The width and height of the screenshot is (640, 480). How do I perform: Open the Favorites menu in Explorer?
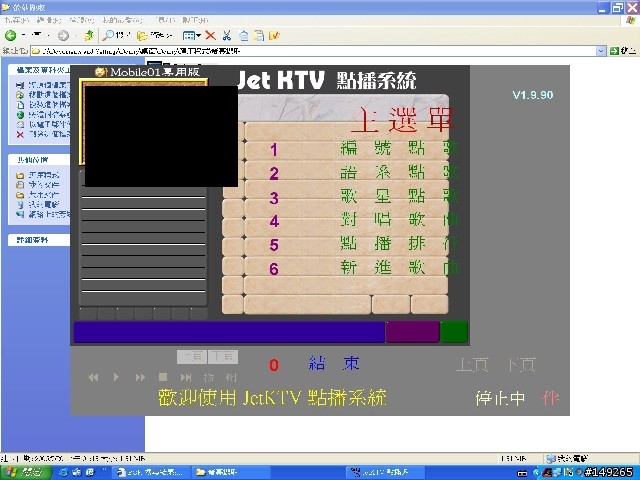tap(122, 20)
